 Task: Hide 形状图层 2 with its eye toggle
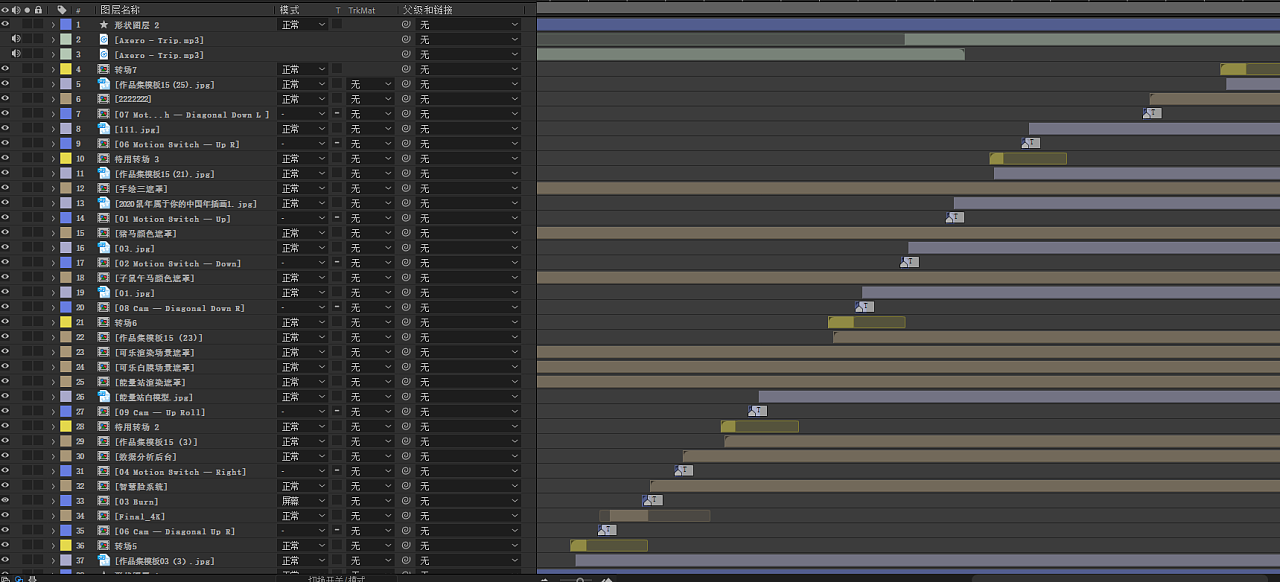(x=5, y=25)
